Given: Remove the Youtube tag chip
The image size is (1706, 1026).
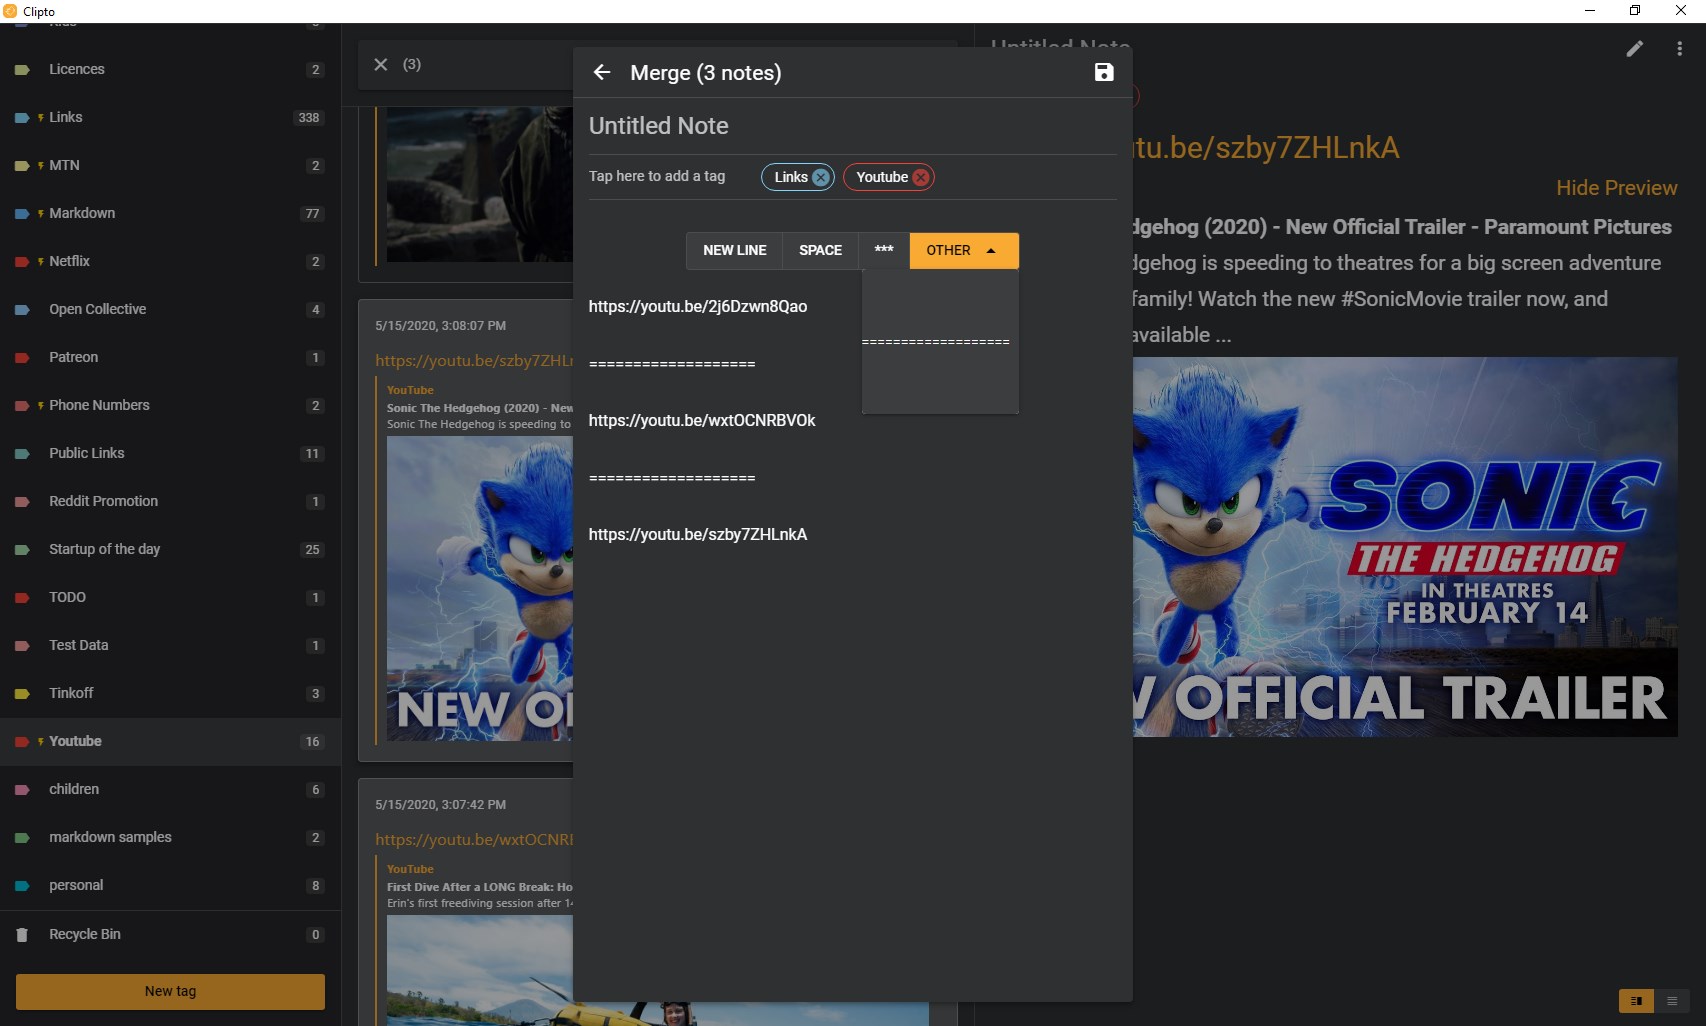Looking at the screenshot, I should click(x=921, y=177).
